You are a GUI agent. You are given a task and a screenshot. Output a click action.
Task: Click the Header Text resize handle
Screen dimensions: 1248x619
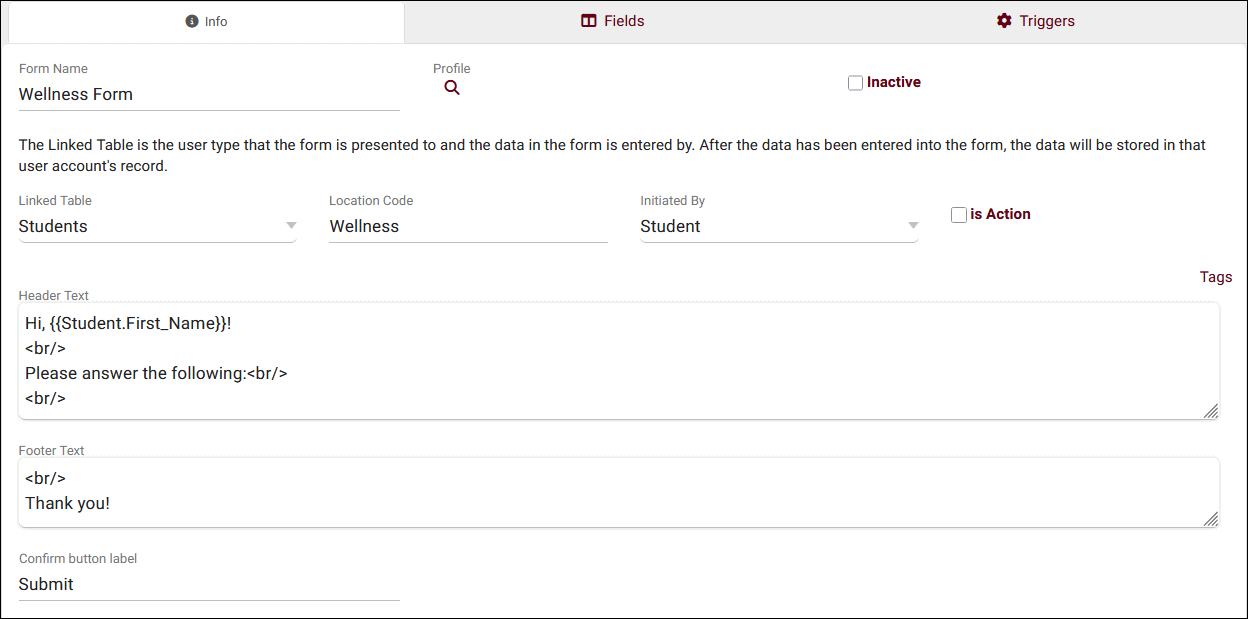tap(1210, 410)
